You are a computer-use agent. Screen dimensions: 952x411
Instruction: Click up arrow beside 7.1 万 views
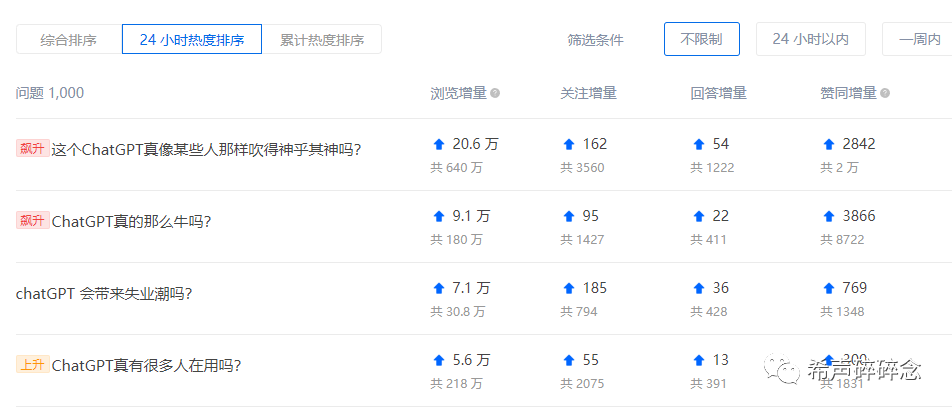pos(439,288)
